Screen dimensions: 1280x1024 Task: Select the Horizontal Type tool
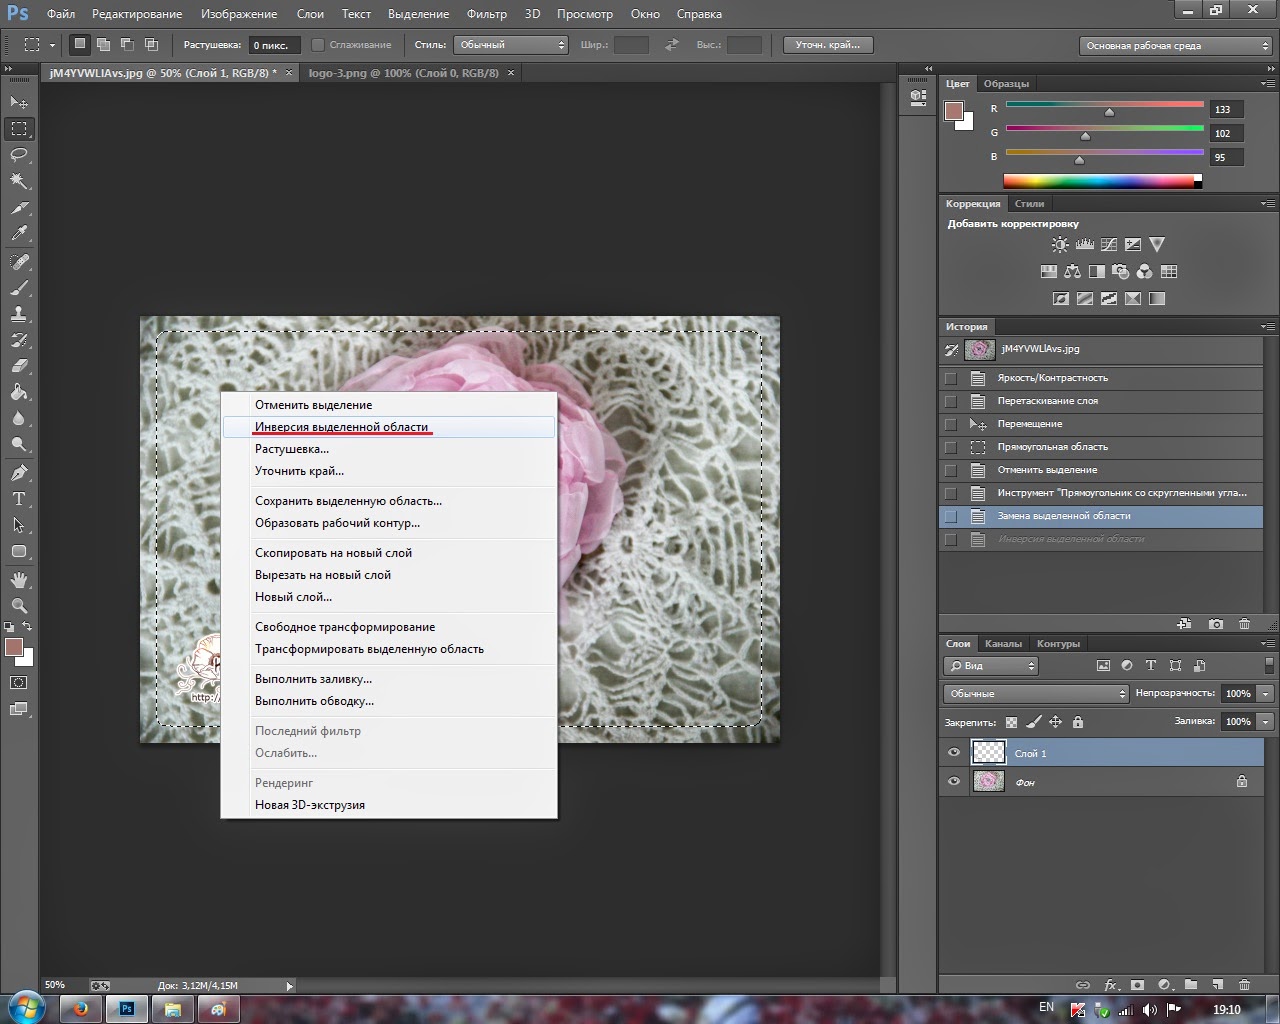[x=19, y=499]
